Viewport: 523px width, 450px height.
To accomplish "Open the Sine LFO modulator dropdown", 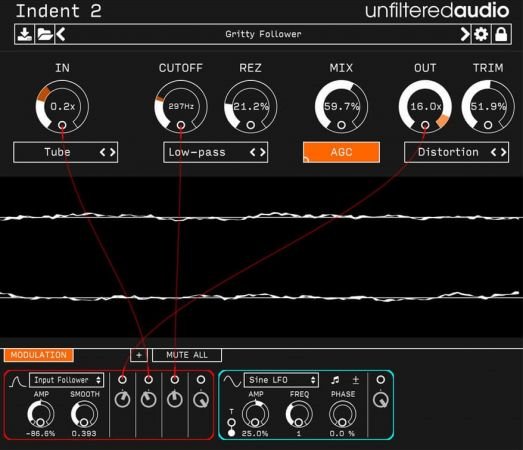I will click(281, 380).
